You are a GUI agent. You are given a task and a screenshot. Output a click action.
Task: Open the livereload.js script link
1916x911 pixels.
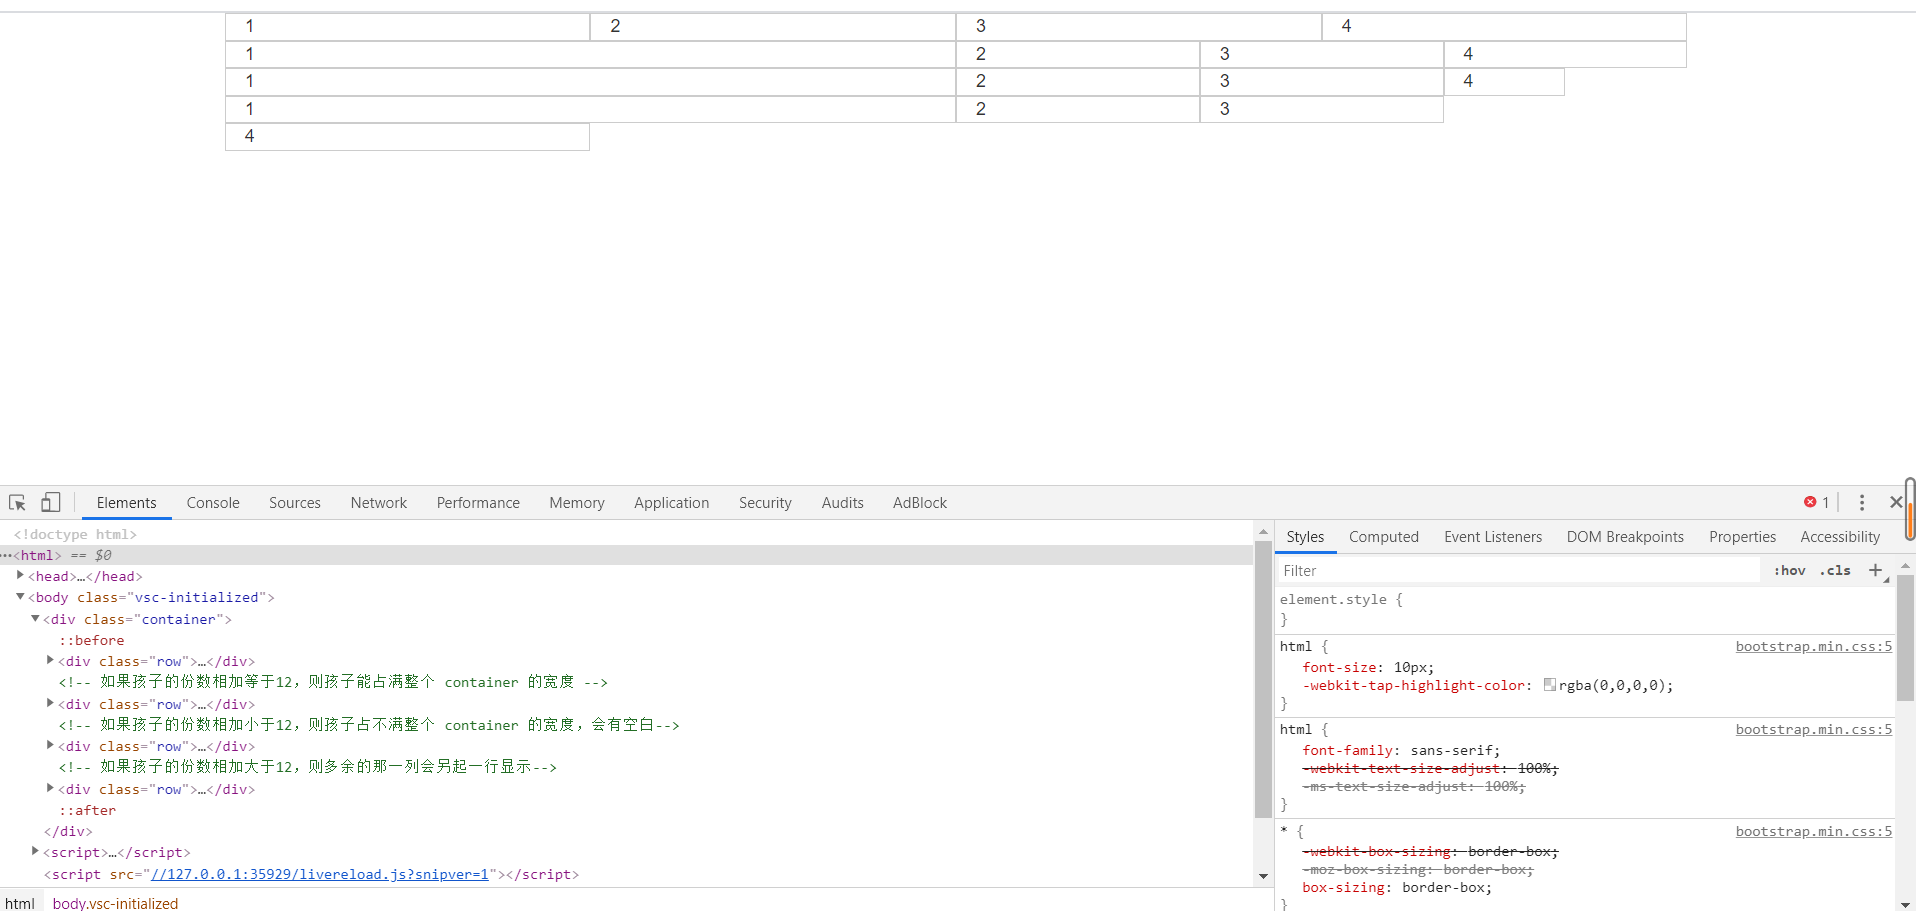point(320,874)
